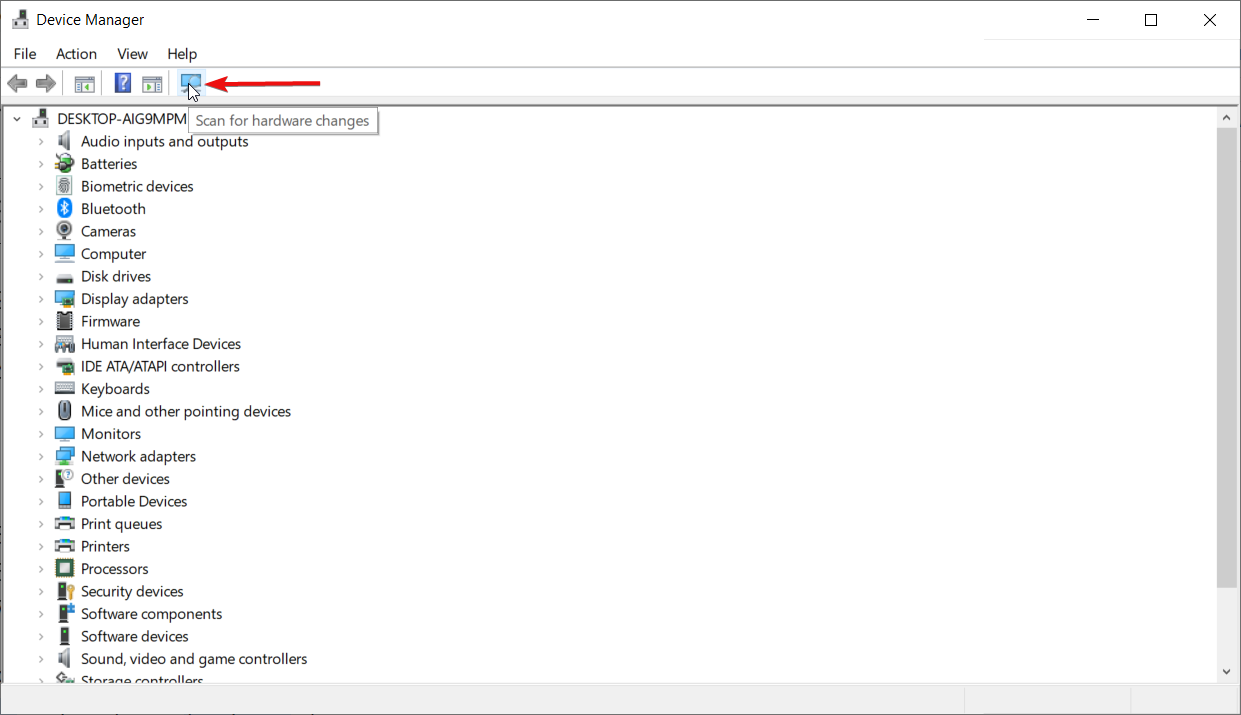This screenshot has width=1241, height=715.
Task: Click the Network adapters icon
Action: tap(65, 456)
